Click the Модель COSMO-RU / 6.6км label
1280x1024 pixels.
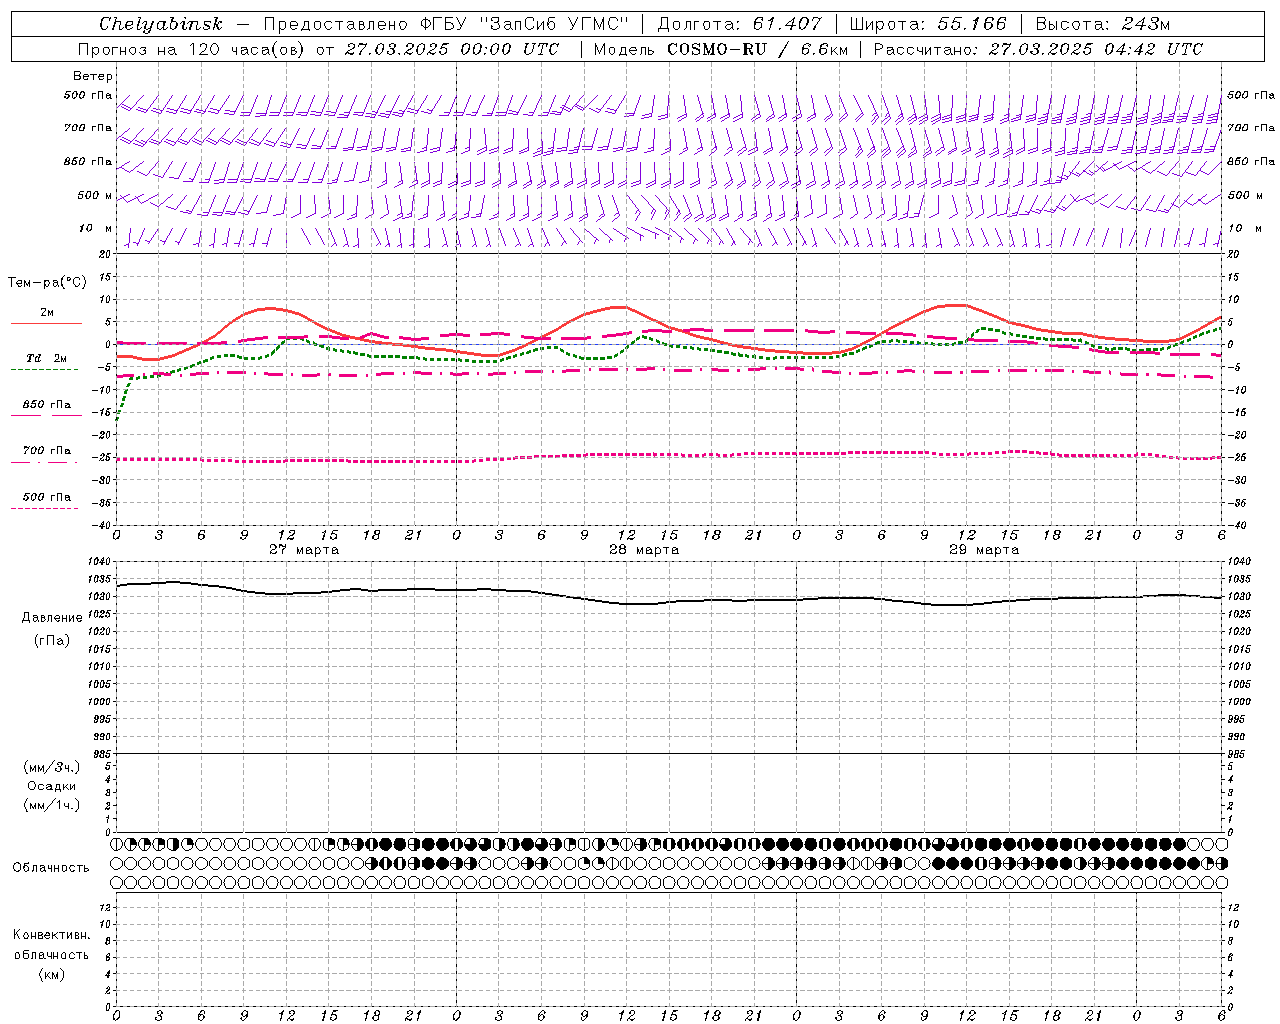720,49
